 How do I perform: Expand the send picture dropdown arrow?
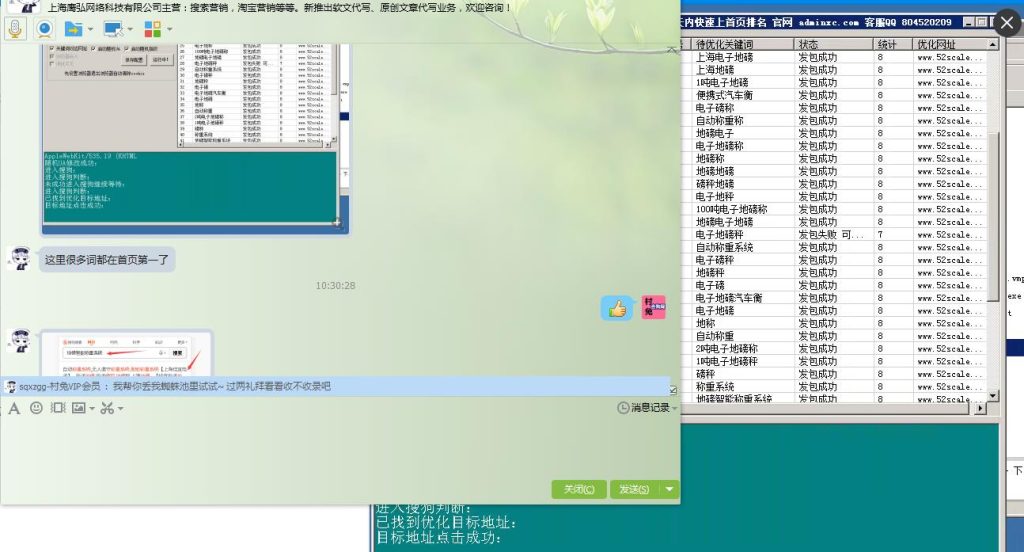tap(92, 408)
